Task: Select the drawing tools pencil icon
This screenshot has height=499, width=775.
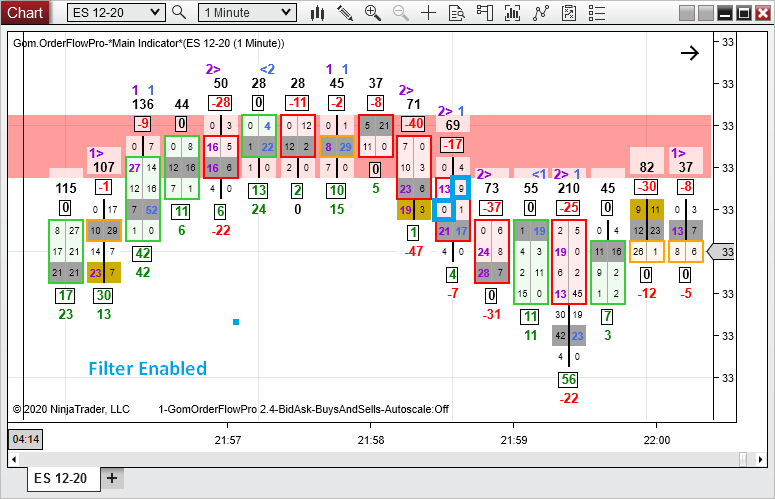Action: tap(344, 13)
